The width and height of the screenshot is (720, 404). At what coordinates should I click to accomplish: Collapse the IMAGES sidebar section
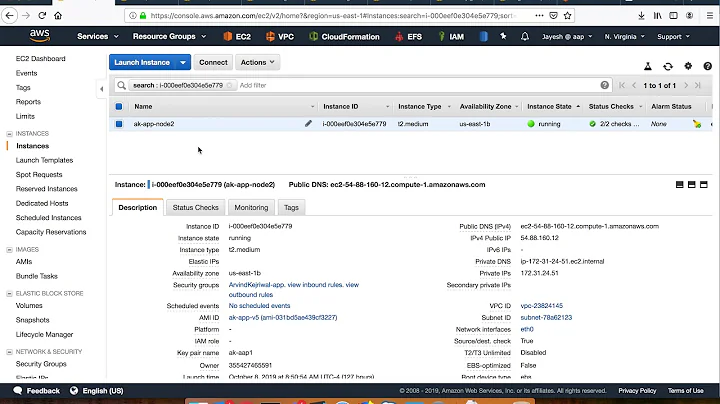tap(9, 250)
